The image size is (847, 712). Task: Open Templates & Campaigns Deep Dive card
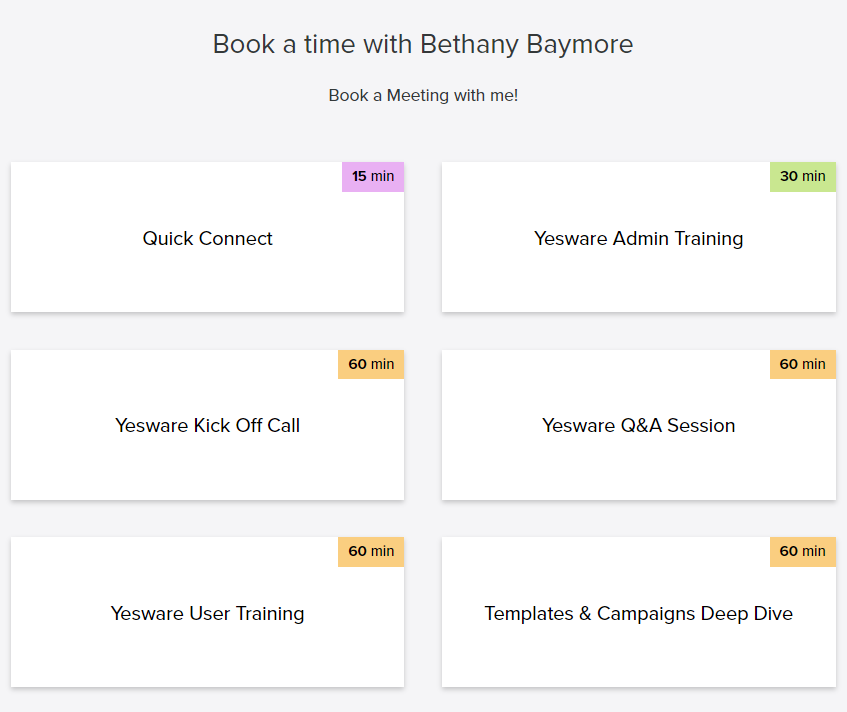pyautogui.click(x=638, y=645)
